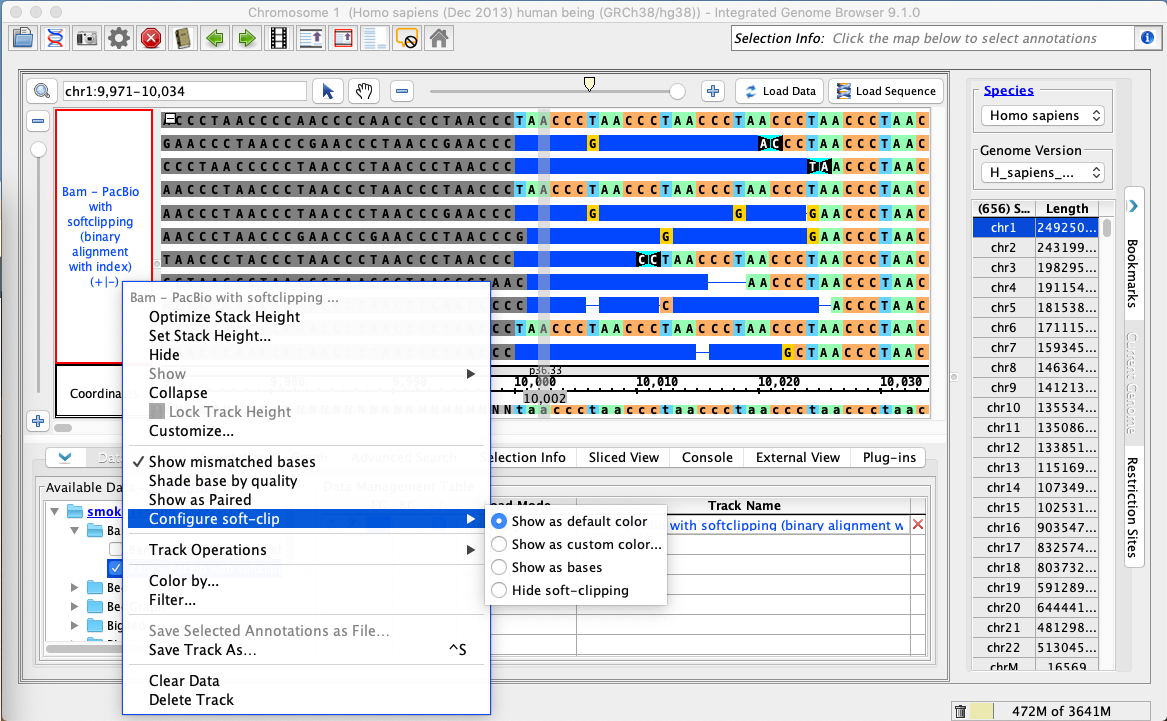Expand the BigBed folder tree node
Viewport: 1167px width, 721px height.
click(x=74, y=626)
